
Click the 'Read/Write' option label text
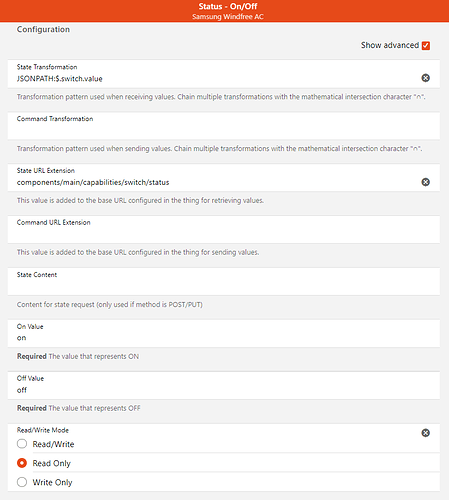tap(53, 444)
